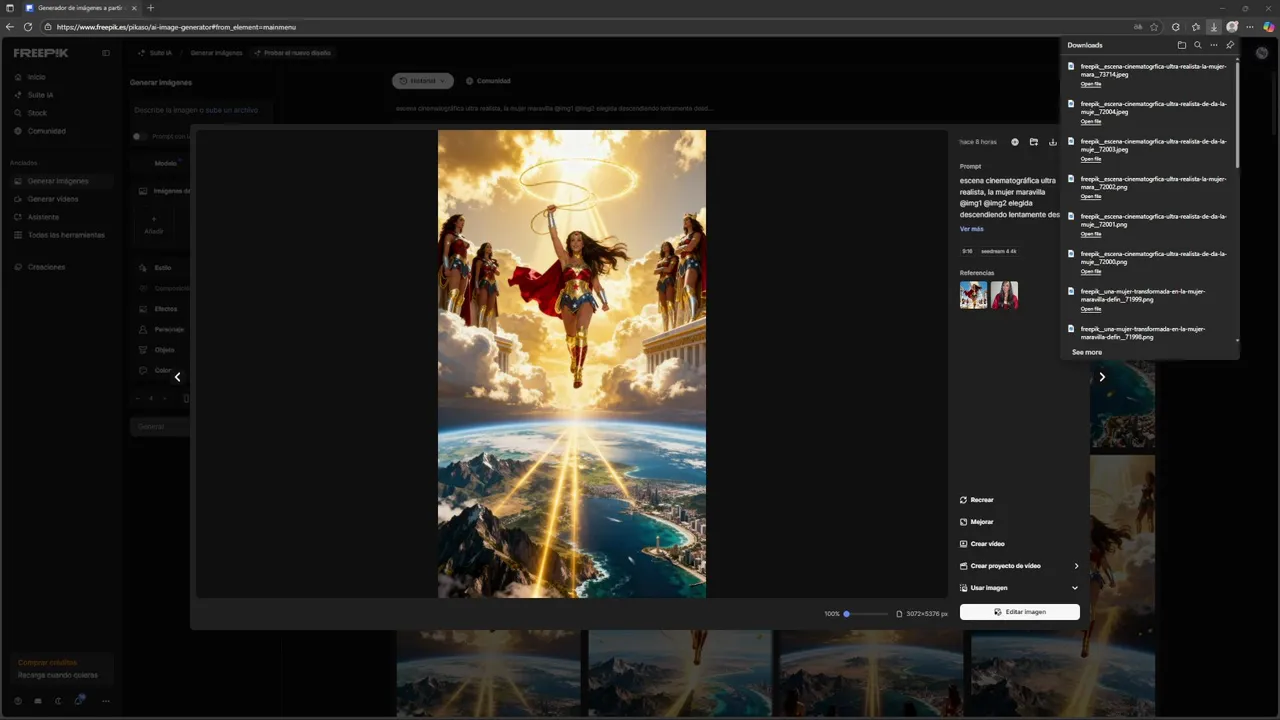This screenshot has height=720, width=1280.
Task: Download the generated image icon
Action: point(1052,142)
